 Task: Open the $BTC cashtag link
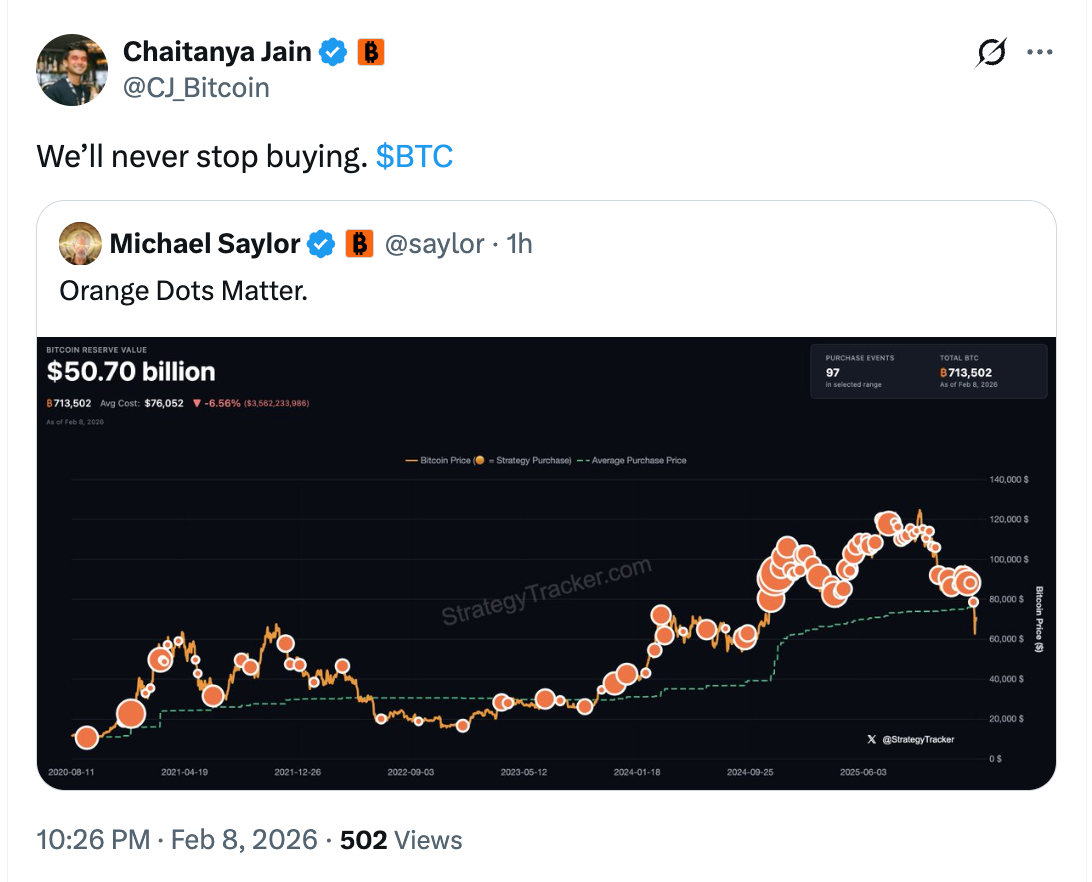(x=414, y=157)
